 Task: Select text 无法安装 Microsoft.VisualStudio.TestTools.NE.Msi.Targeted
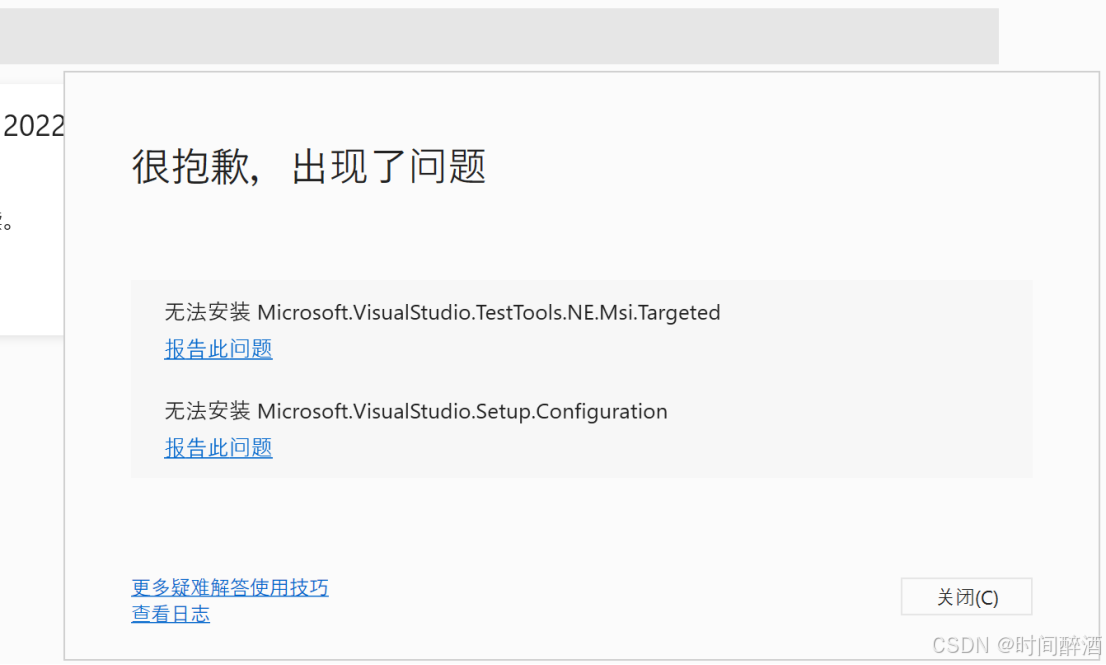coord(442,312)
